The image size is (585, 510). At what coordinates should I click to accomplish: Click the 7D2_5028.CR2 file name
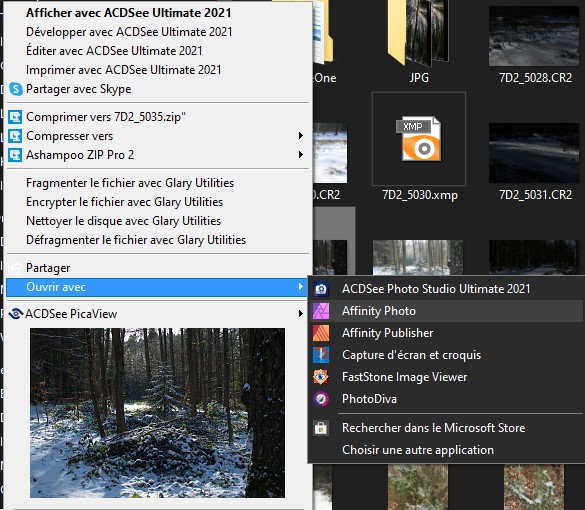coord(535,78)
